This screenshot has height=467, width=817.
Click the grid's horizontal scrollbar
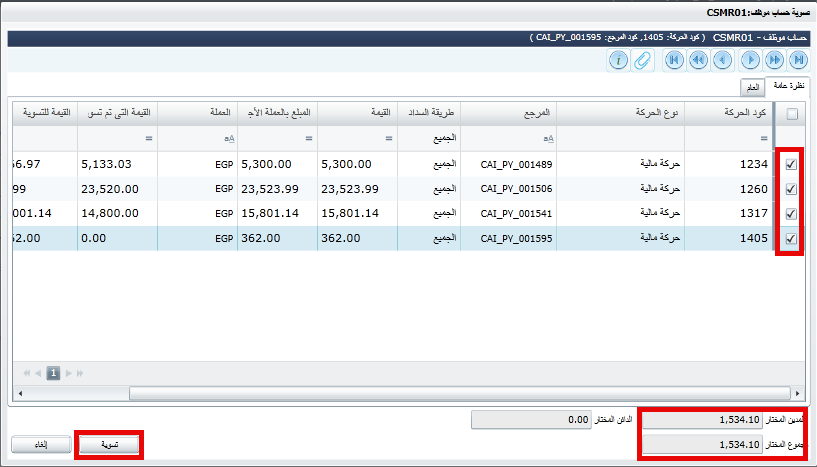(x=400, y=392)
